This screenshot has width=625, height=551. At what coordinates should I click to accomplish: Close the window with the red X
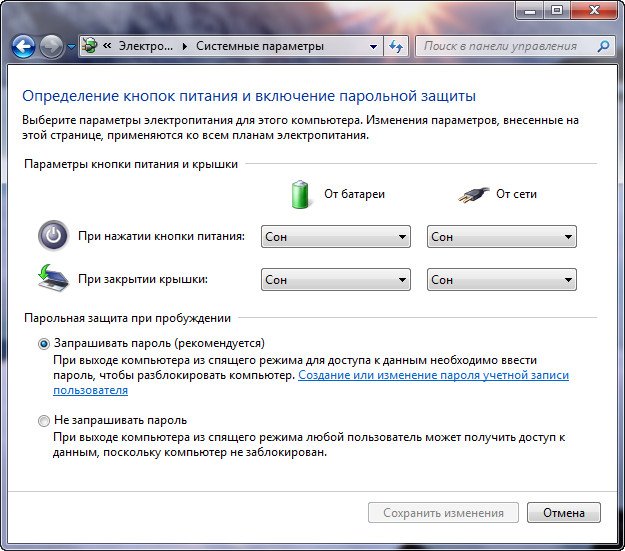(x=594, y=10)
